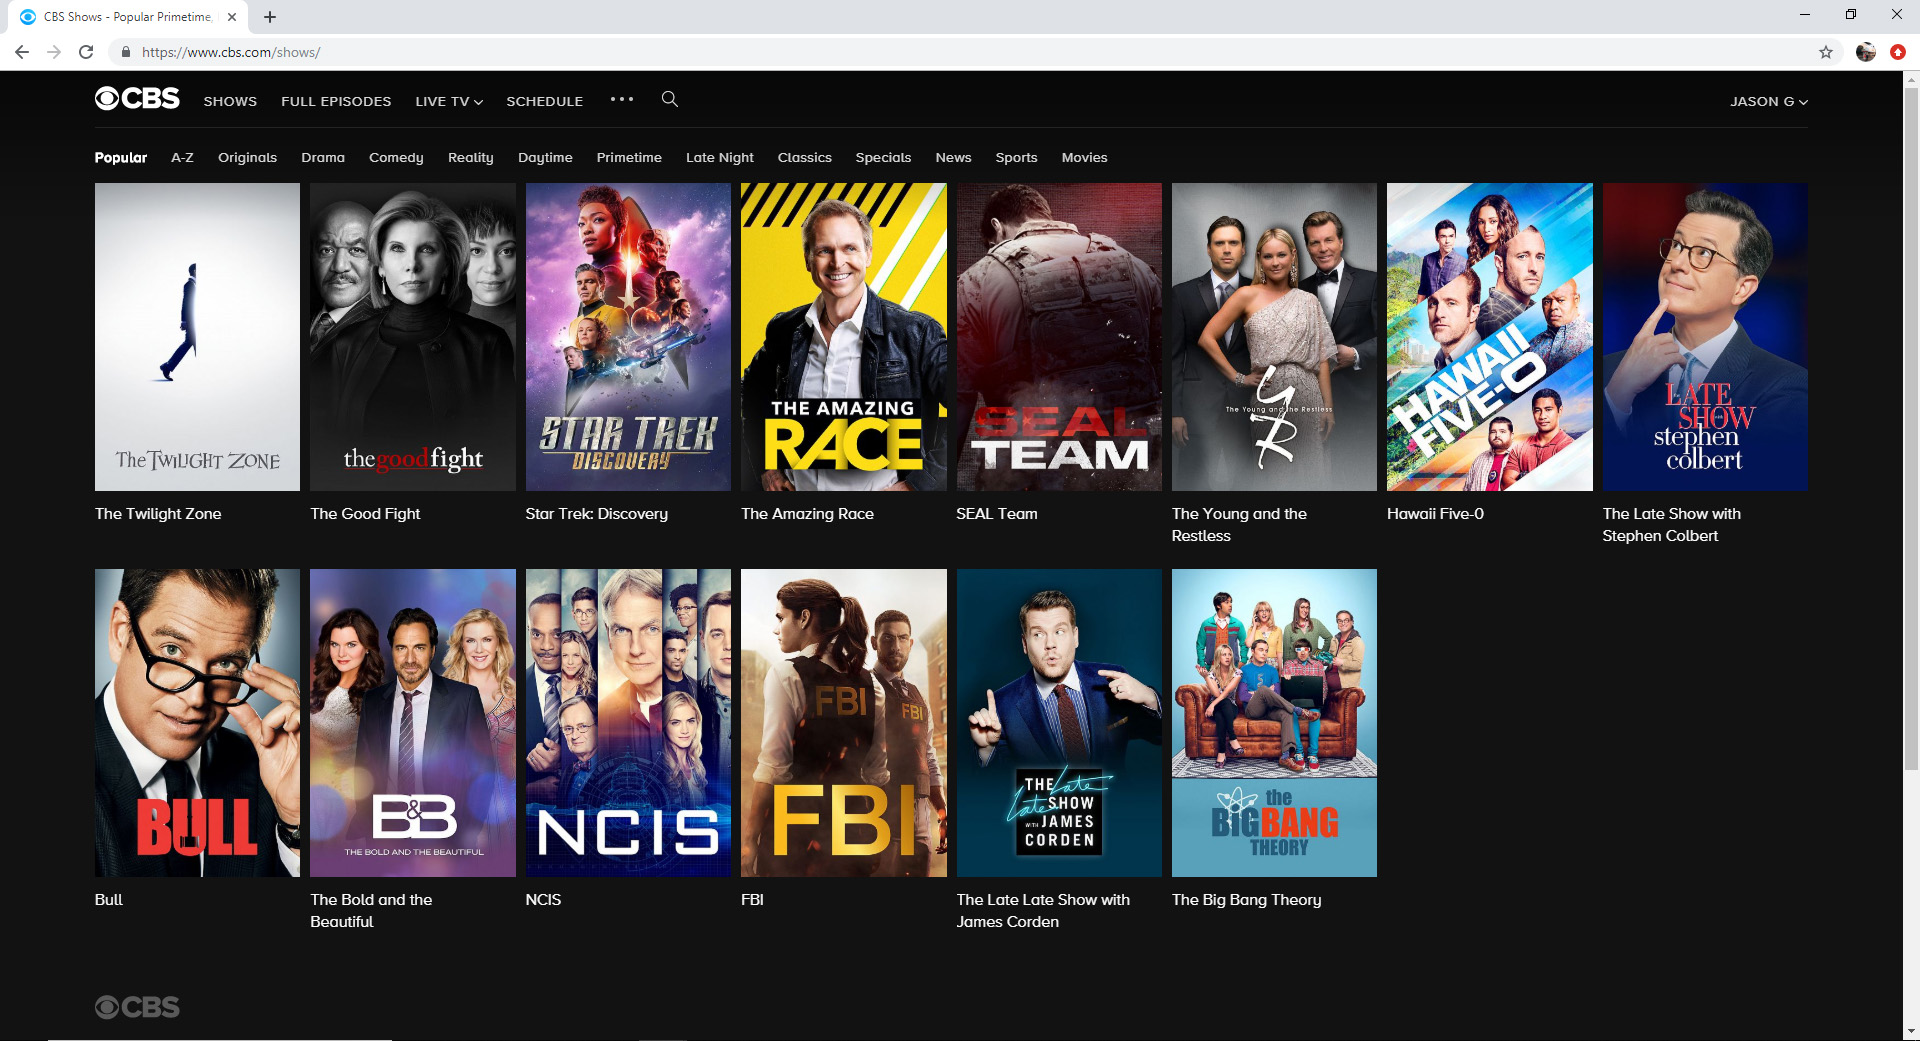Open the NCIS poster
The image size is (1920, 1041).
tap(628, 723)
